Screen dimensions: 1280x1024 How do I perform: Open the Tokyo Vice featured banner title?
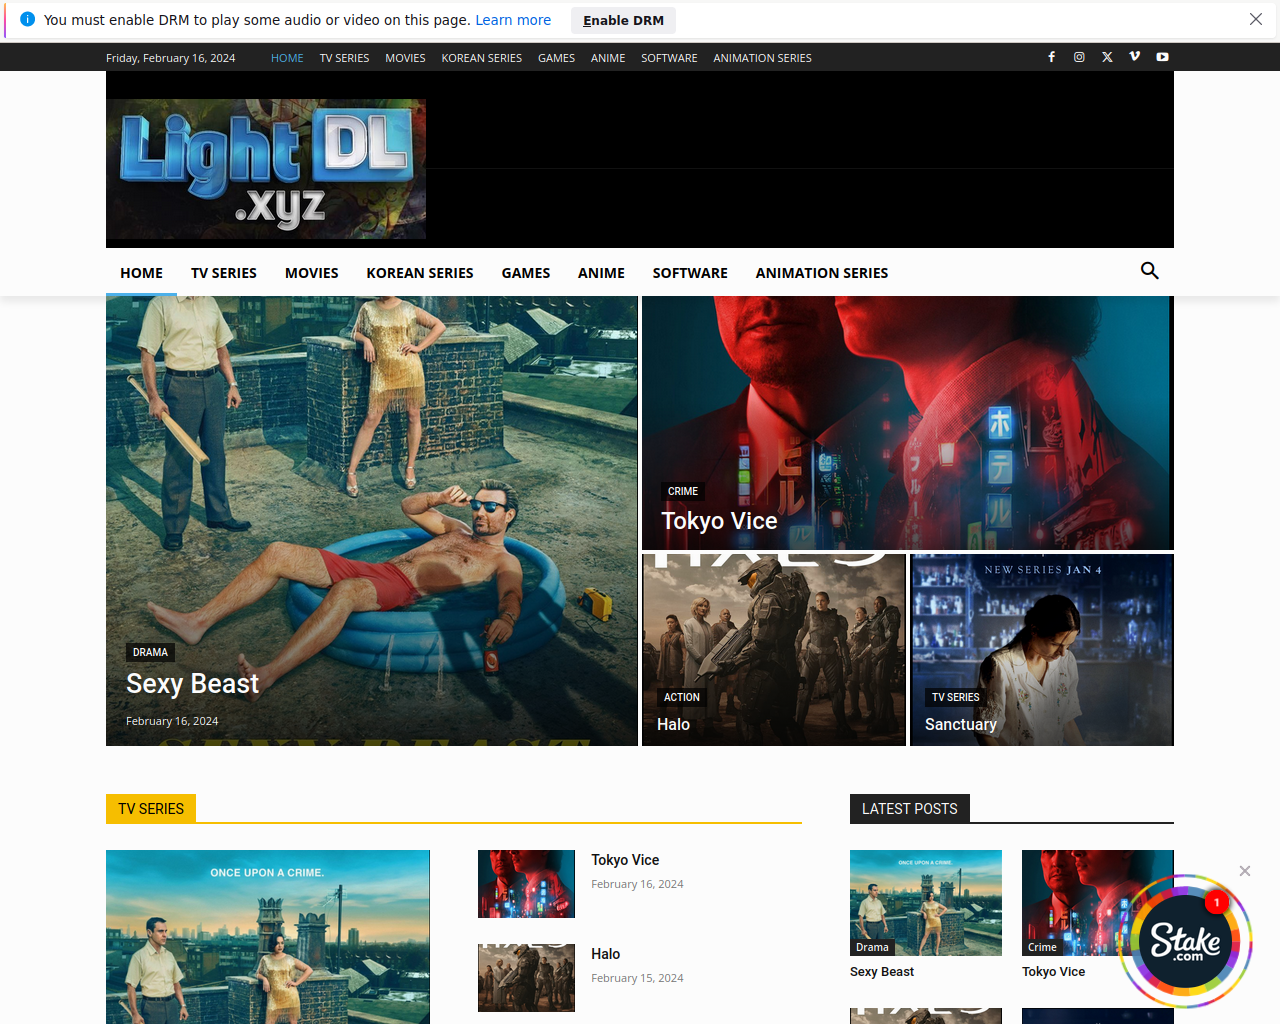(719, 521)
